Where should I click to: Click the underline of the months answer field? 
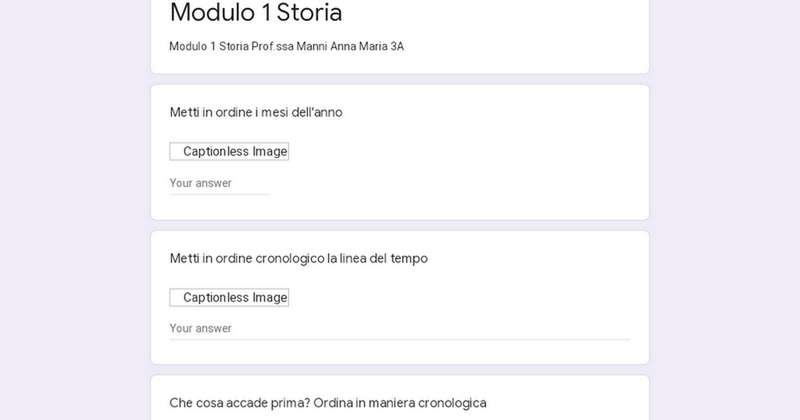click(x=219, y=194)
